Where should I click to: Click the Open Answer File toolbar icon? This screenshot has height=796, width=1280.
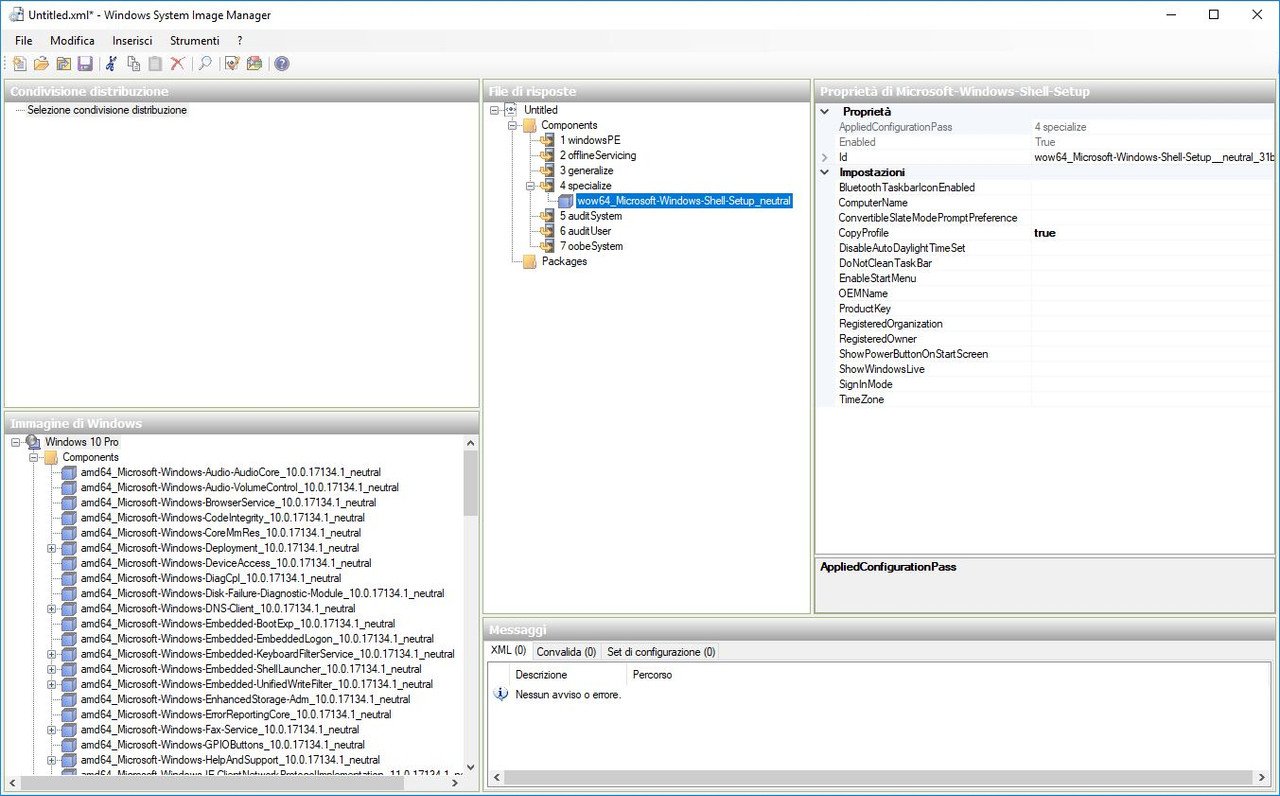pyautogui.click(x=41, y=64)
